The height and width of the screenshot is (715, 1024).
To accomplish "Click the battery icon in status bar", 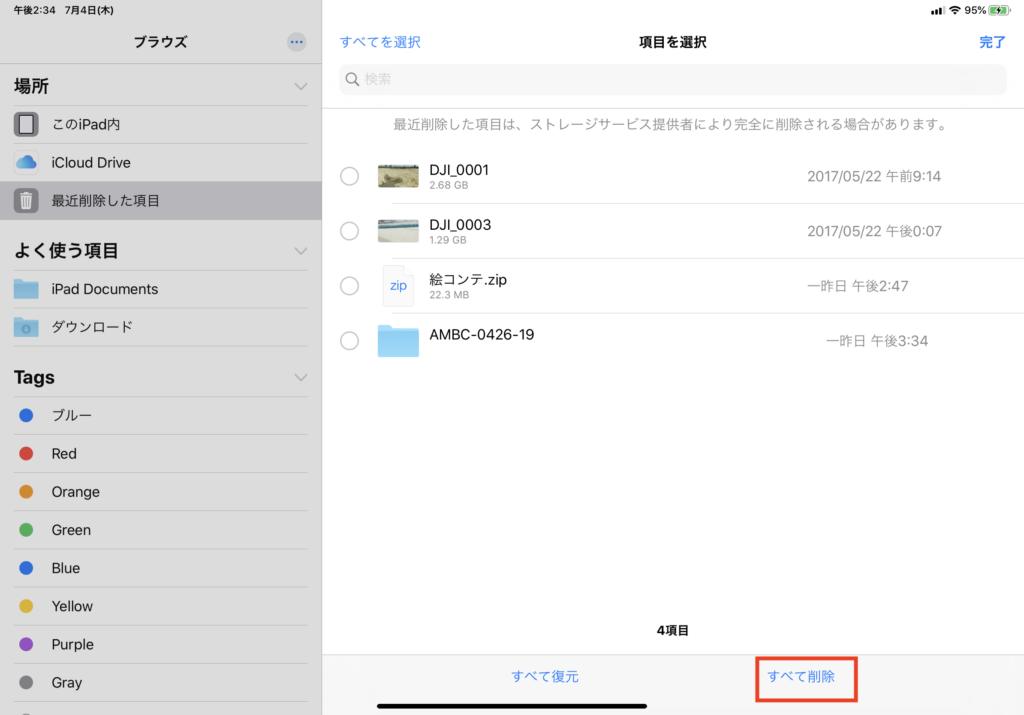I will tap(999, 10).
